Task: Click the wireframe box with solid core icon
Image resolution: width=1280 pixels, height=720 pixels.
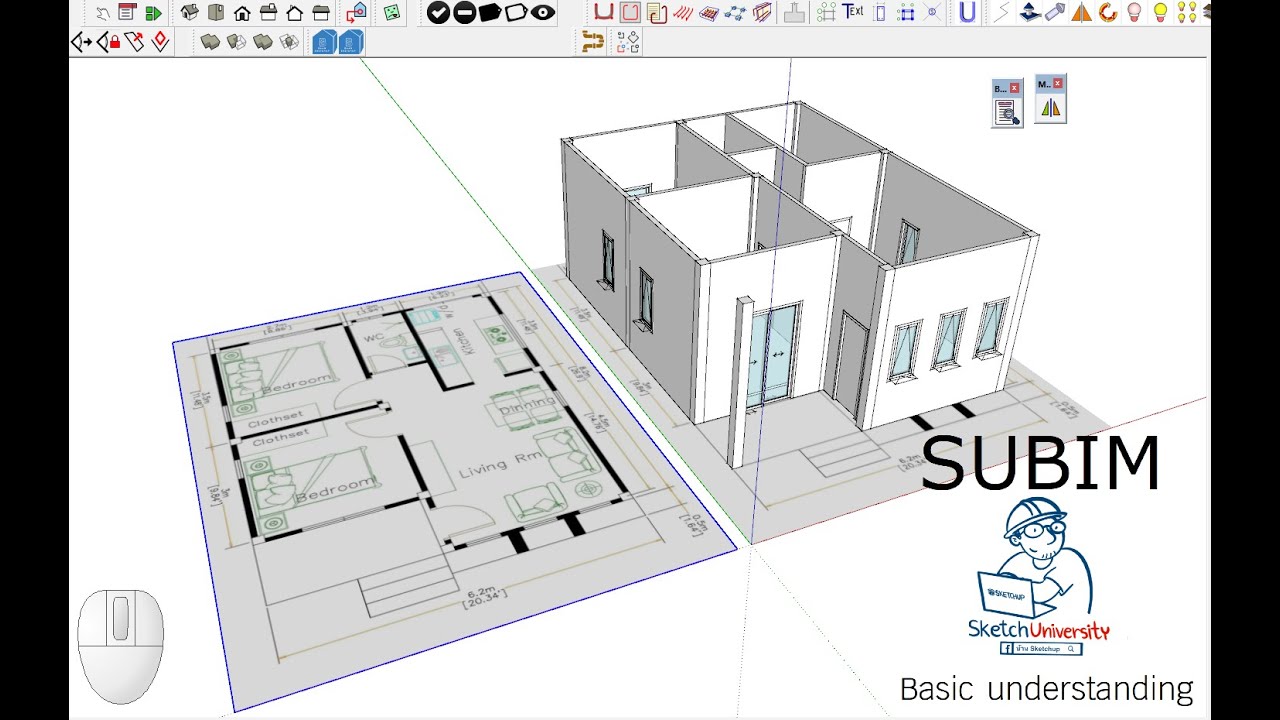Action: (288, 42)
